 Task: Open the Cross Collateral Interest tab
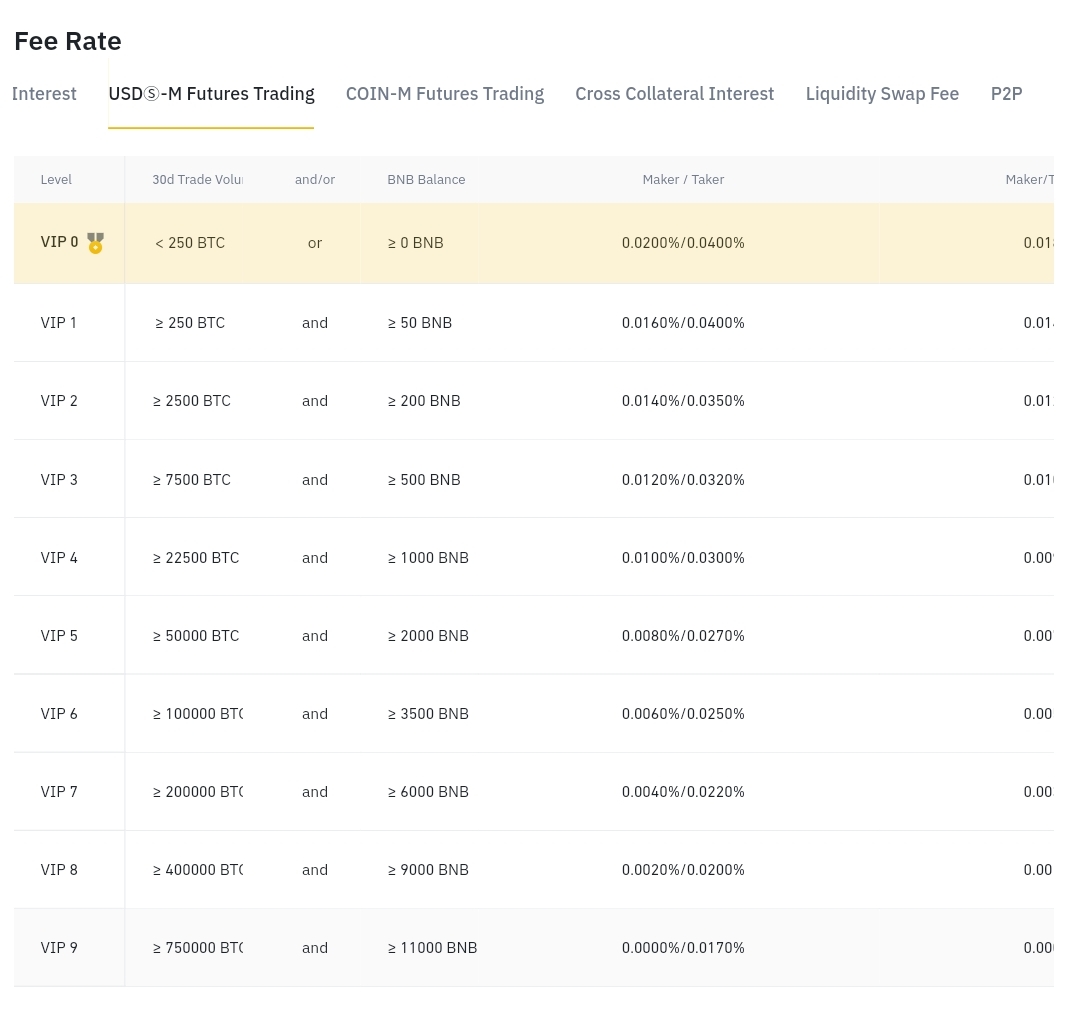coord(675,94)
